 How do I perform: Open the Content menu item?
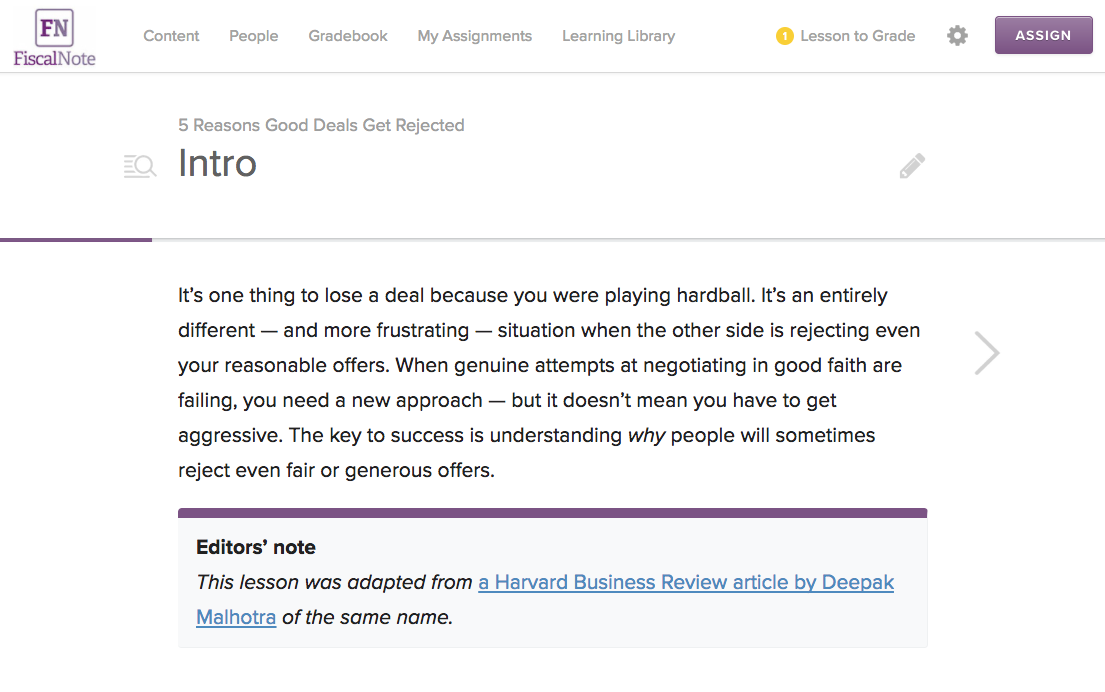coord(171,36)
